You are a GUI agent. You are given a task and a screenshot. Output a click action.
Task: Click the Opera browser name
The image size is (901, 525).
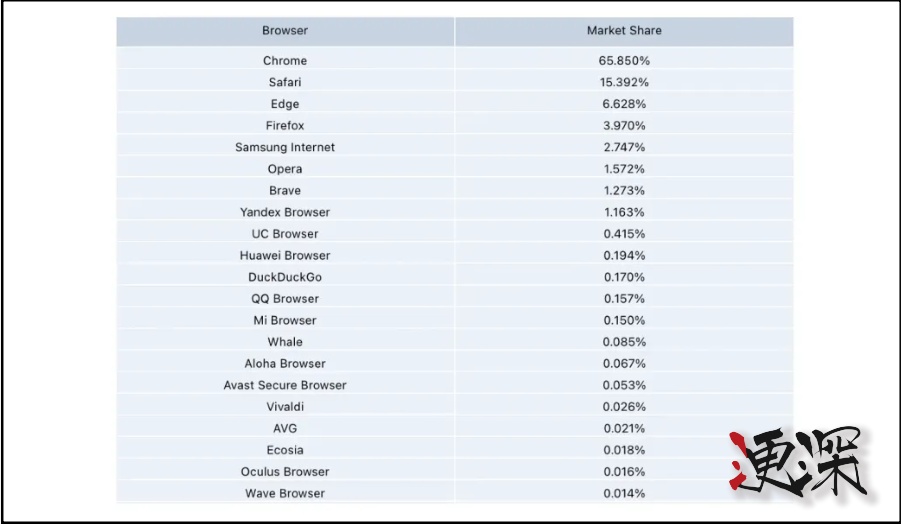pos(285,169)
